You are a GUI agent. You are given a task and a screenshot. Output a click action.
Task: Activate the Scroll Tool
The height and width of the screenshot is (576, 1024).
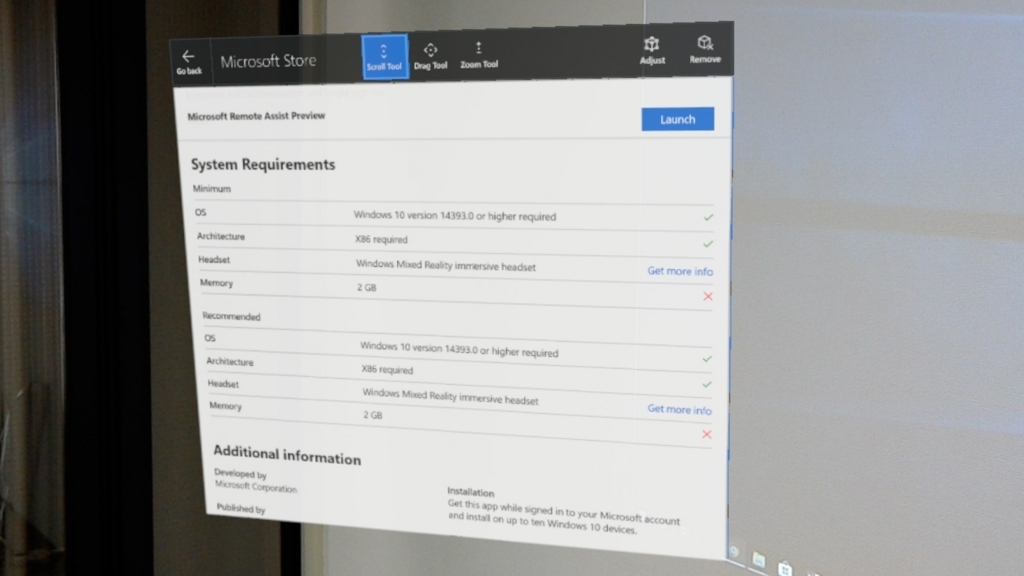384,57
